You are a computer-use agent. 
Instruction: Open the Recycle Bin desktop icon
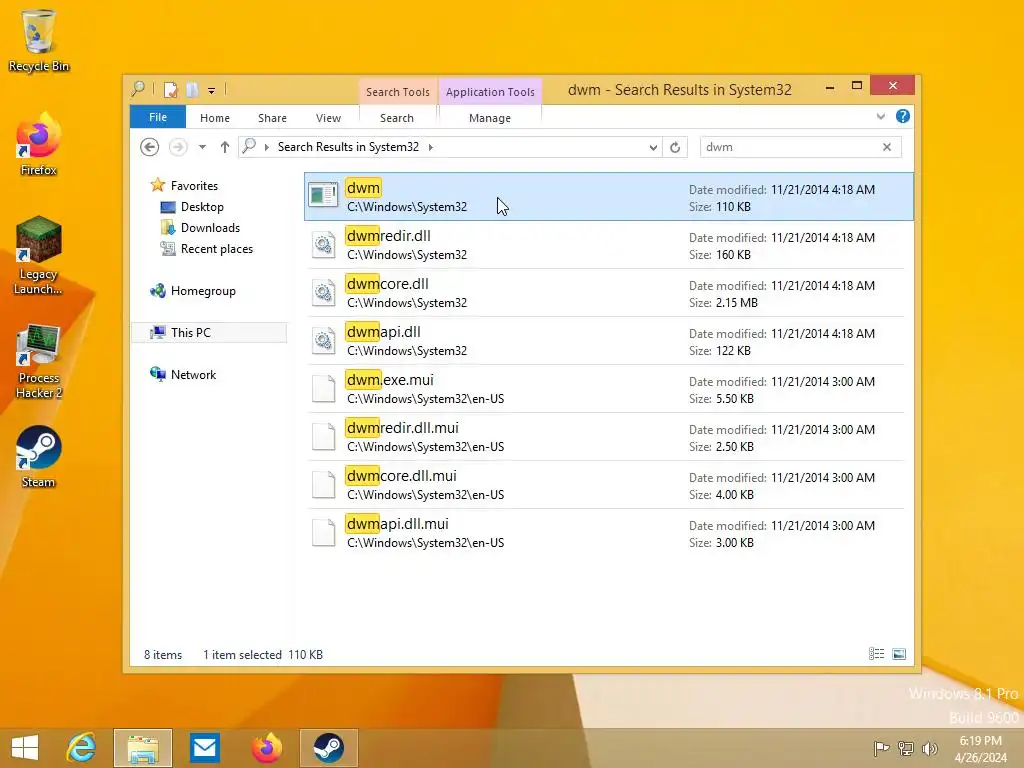[x=39, y=40]
